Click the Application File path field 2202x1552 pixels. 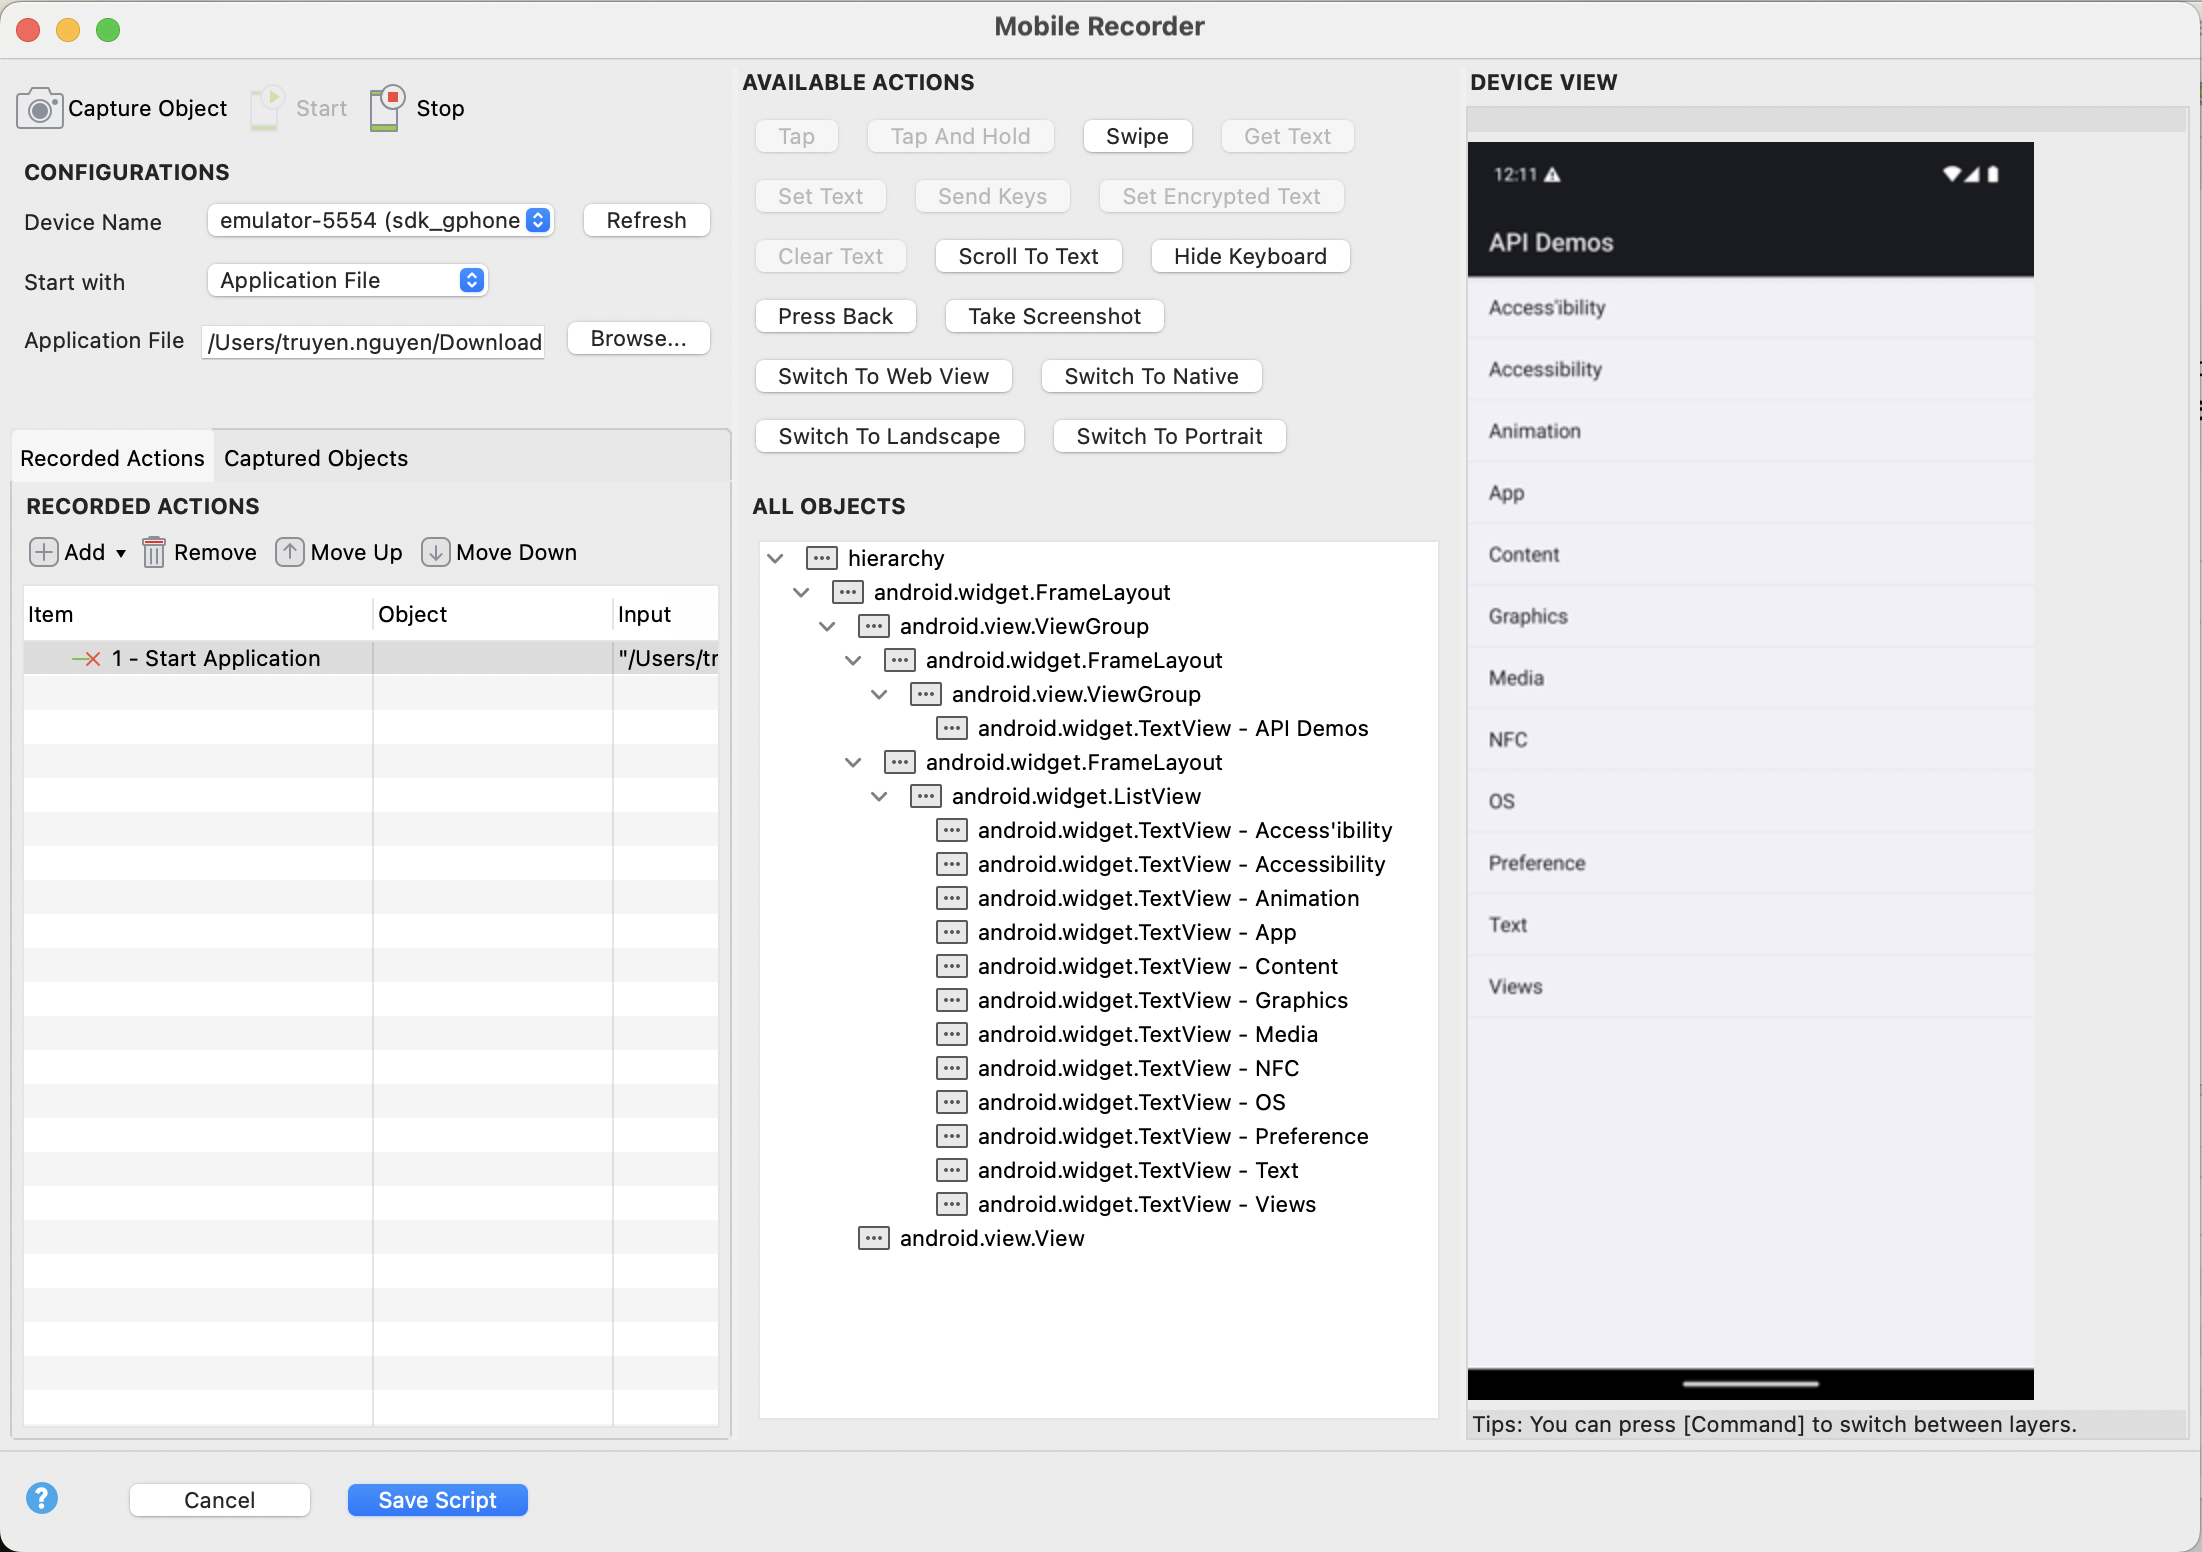[373, 342]
